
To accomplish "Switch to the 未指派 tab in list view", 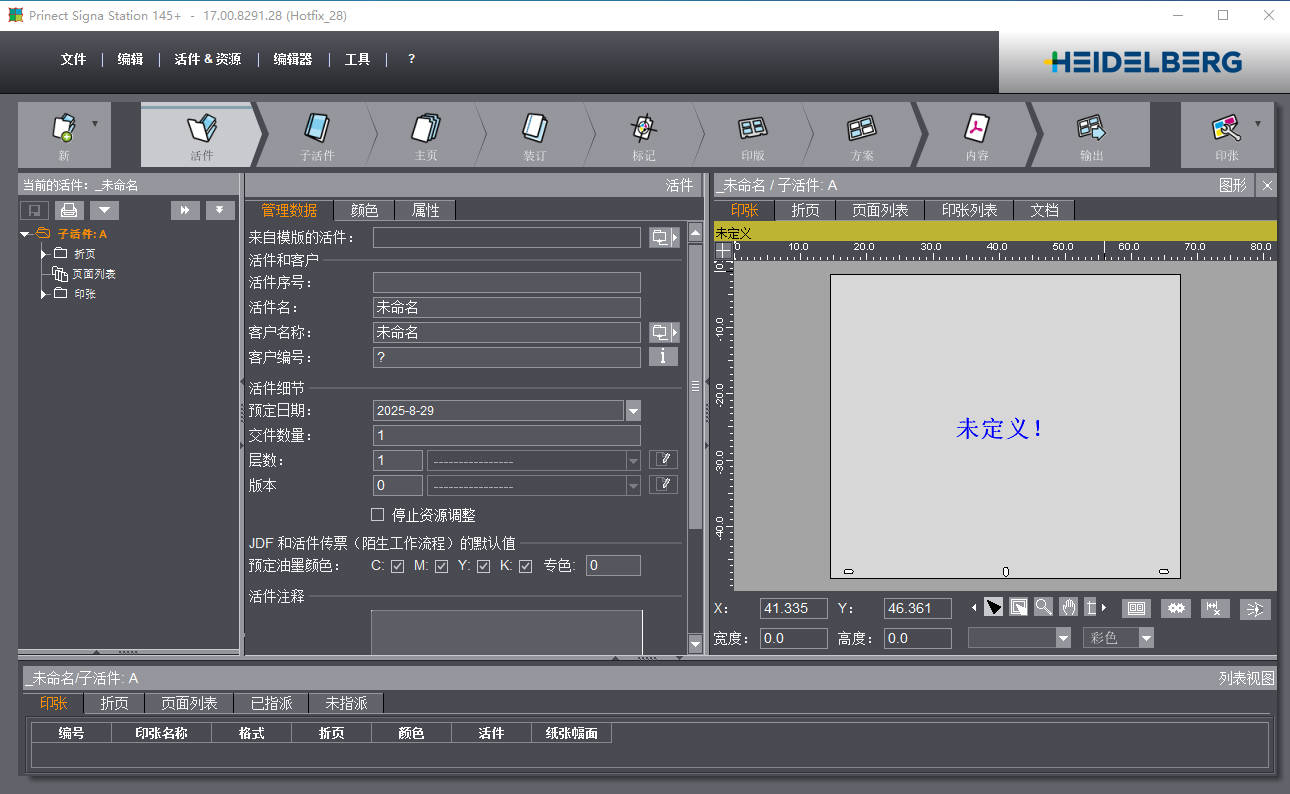I will (x=346, y=704).
